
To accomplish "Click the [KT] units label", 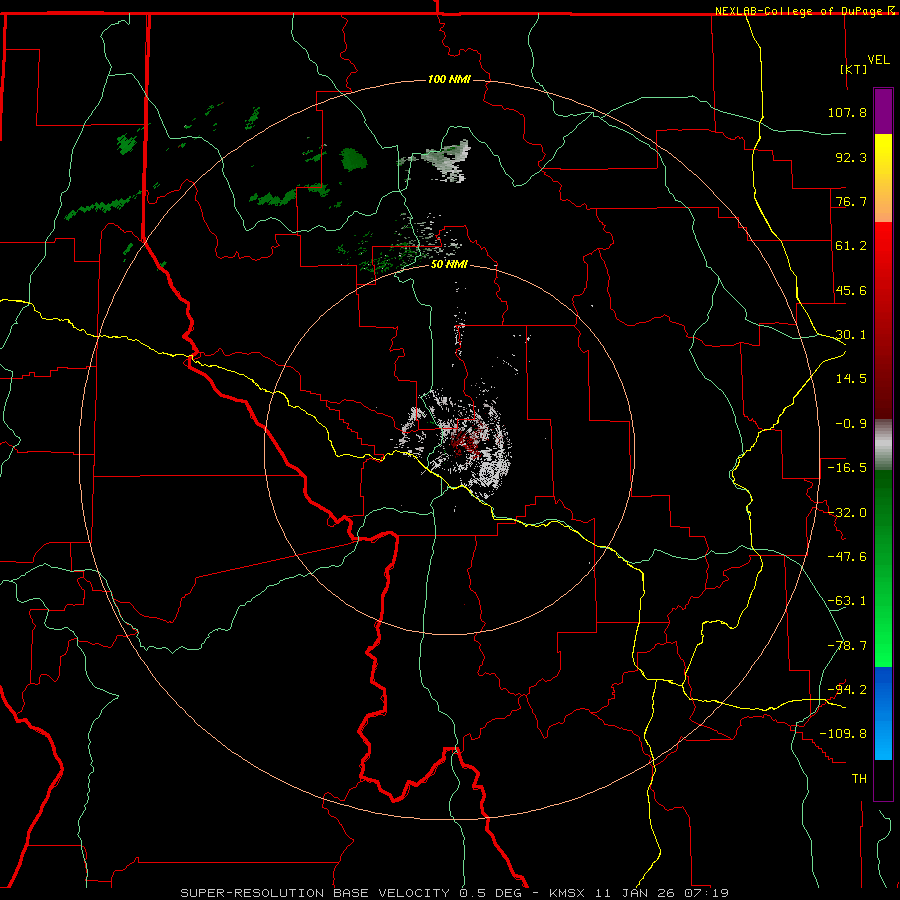I will [x=854, y=69].
